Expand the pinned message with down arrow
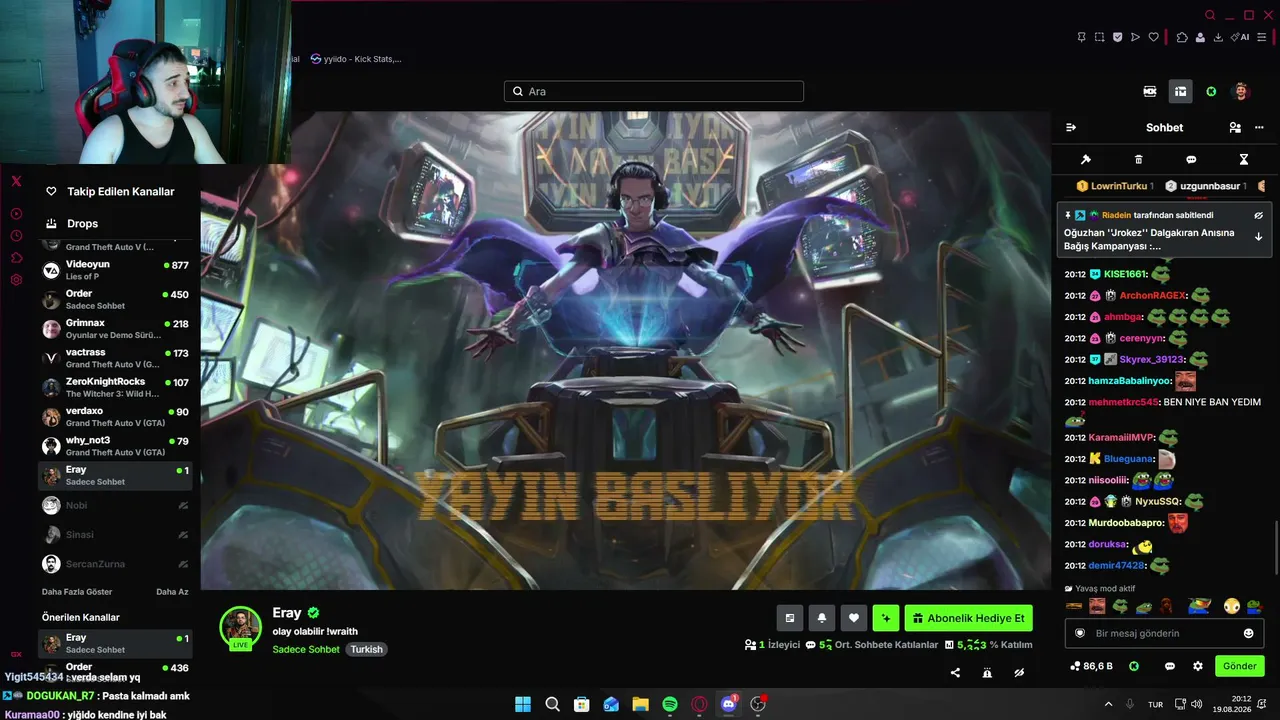 click(1258, 237)
